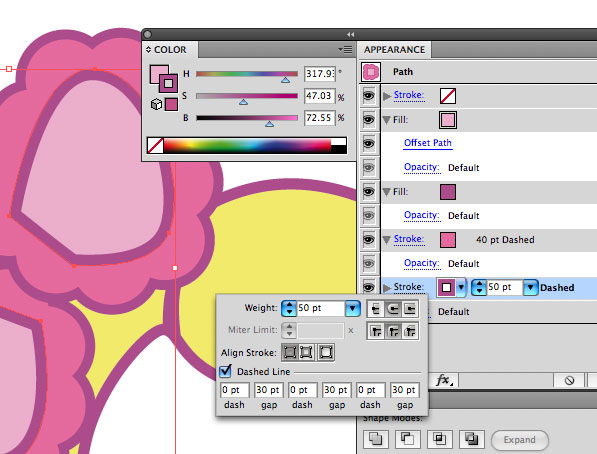Screen dimensions: 597x454
Task: Click the Exclude shape mode icon
Action: 471,439
